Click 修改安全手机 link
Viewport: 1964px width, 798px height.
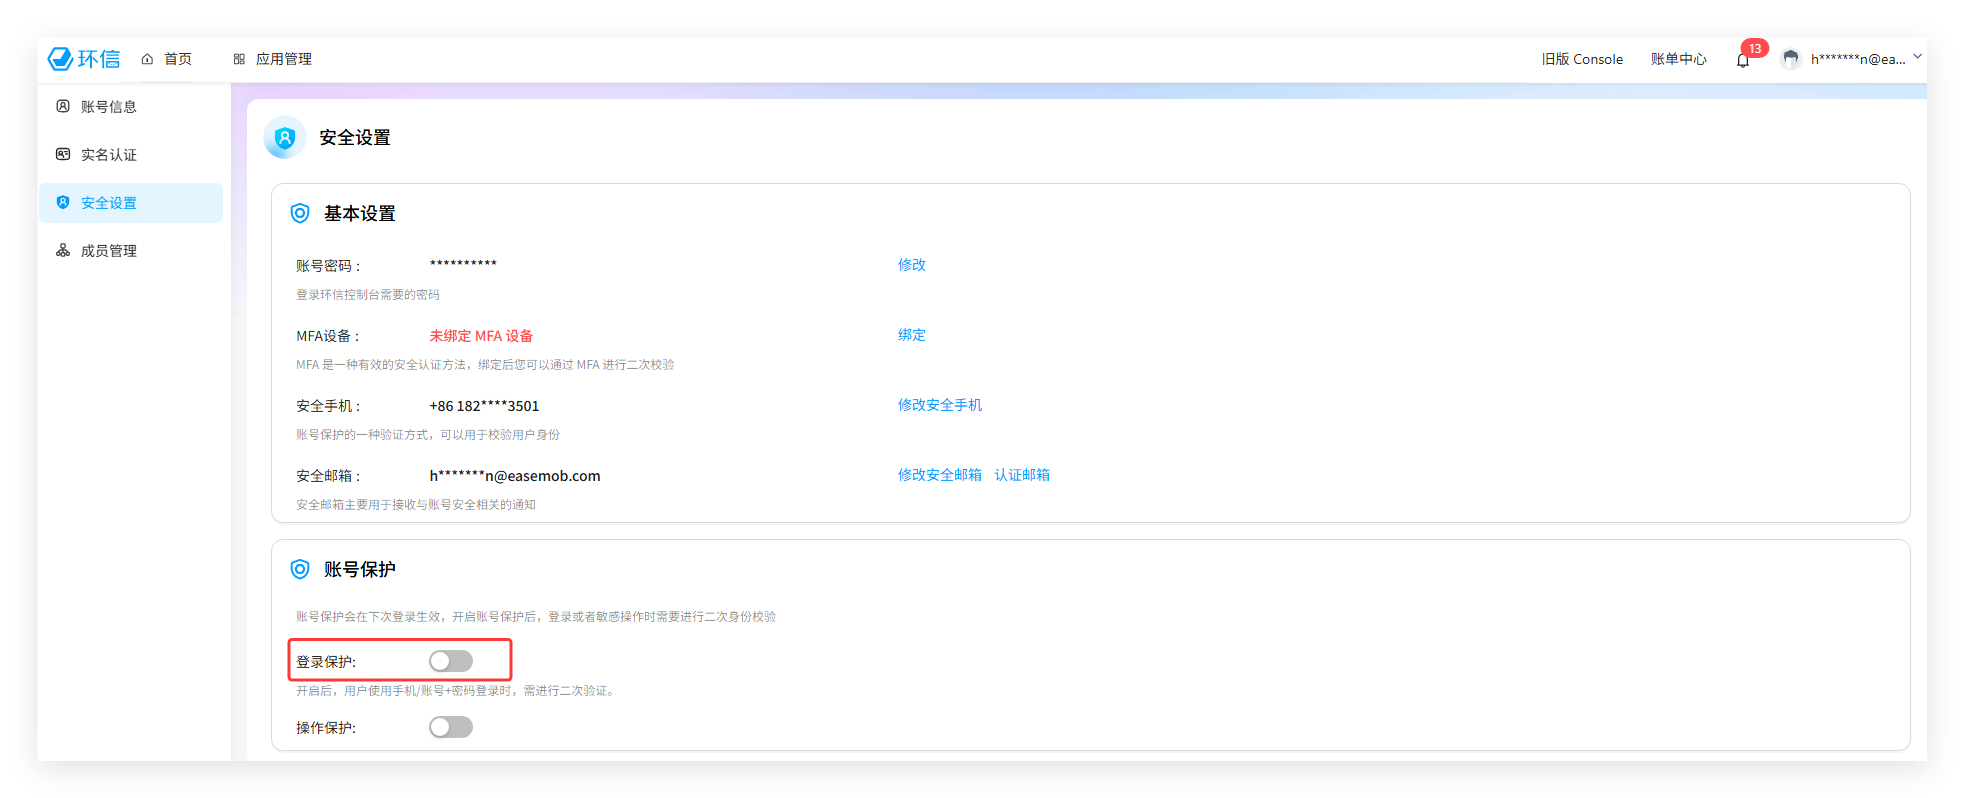pyautogui.click(x=939, y=405)
